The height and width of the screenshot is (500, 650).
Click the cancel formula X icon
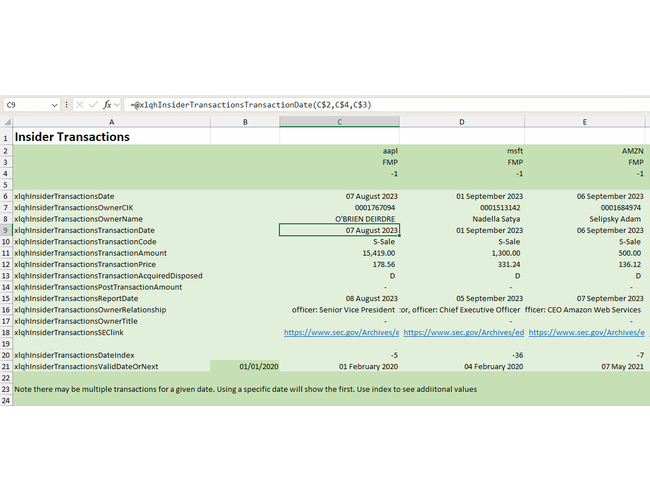tap(80, 105)
